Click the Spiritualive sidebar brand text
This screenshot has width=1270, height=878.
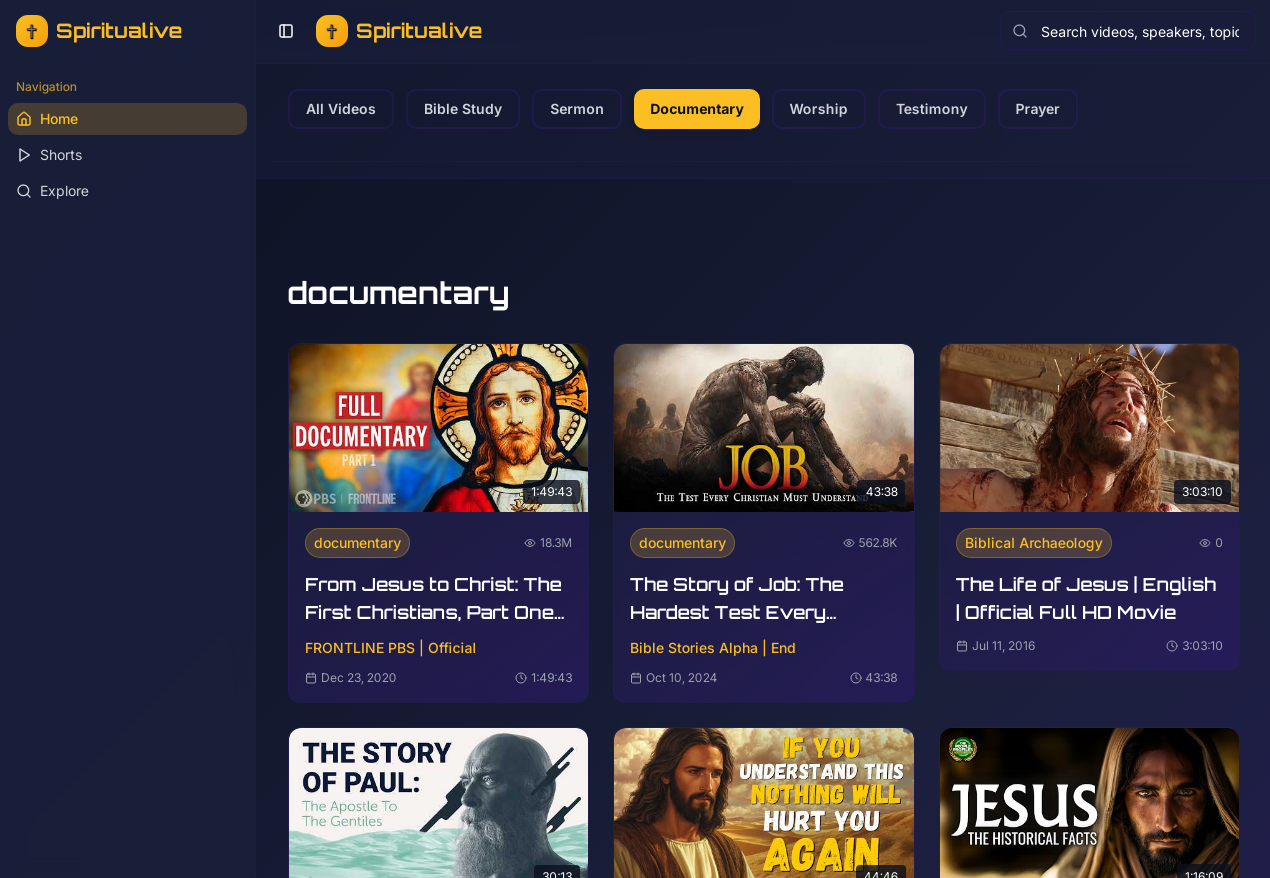(x=119, y=31)
